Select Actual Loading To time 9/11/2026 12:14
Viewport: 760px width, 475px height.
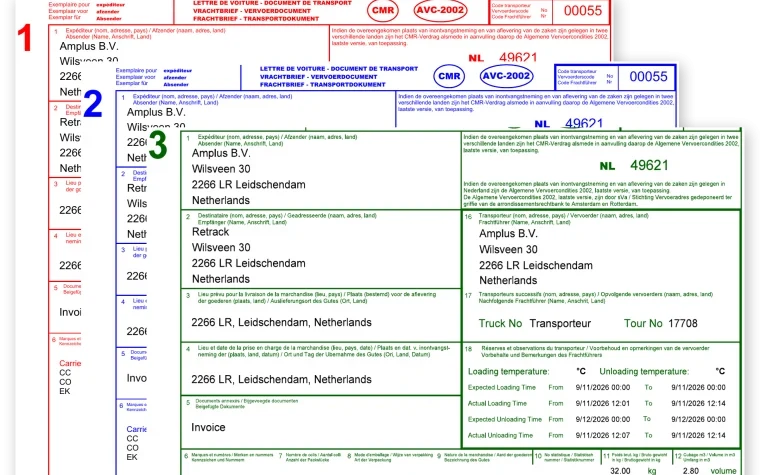(x=698, y=404)
